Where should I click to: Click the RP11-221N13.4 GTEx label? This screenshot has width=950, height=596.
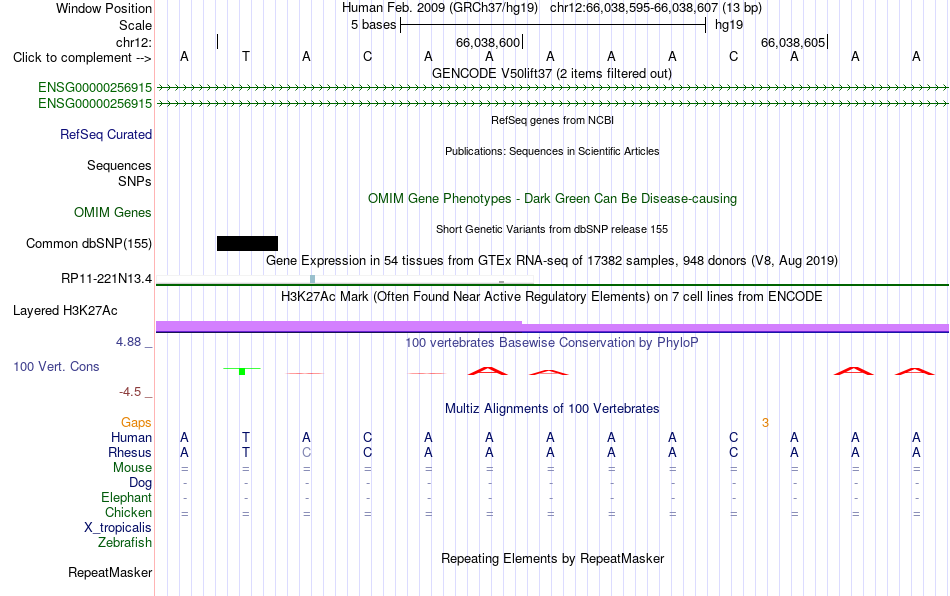106,279
